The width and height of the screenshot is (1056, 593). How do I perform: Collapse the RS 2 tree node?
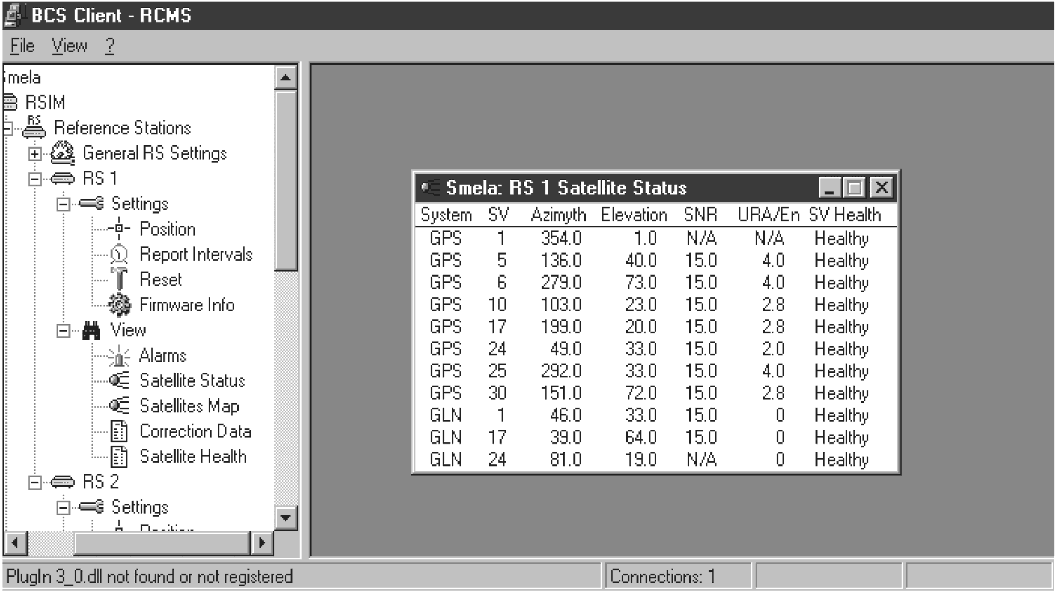click(34, 482)
